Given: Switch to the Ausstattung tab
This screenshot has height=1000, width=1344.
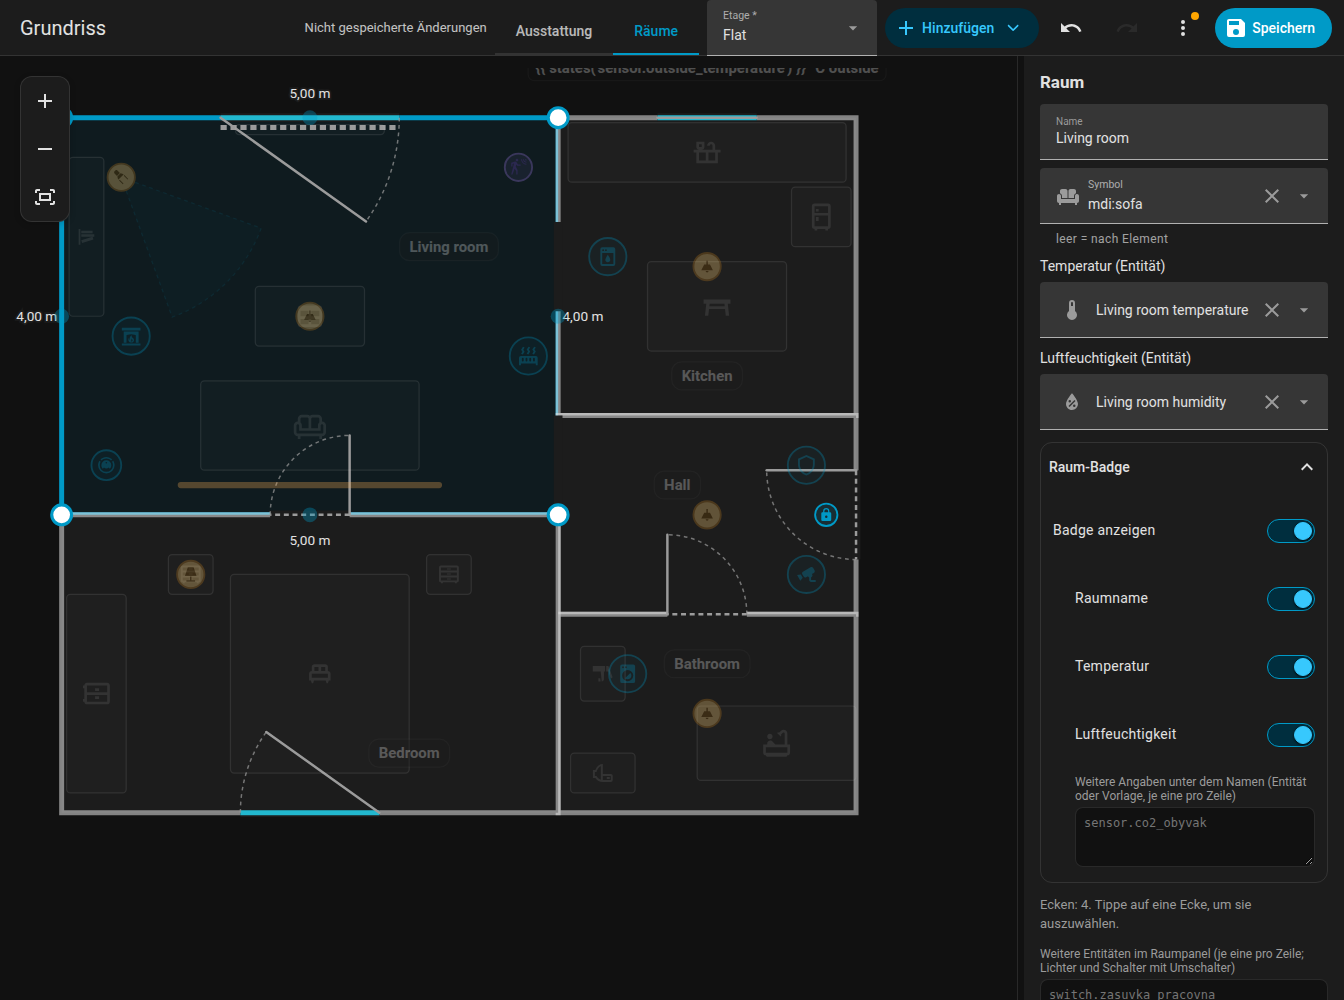Looking at the screenshot, I should tap(554, 31).
